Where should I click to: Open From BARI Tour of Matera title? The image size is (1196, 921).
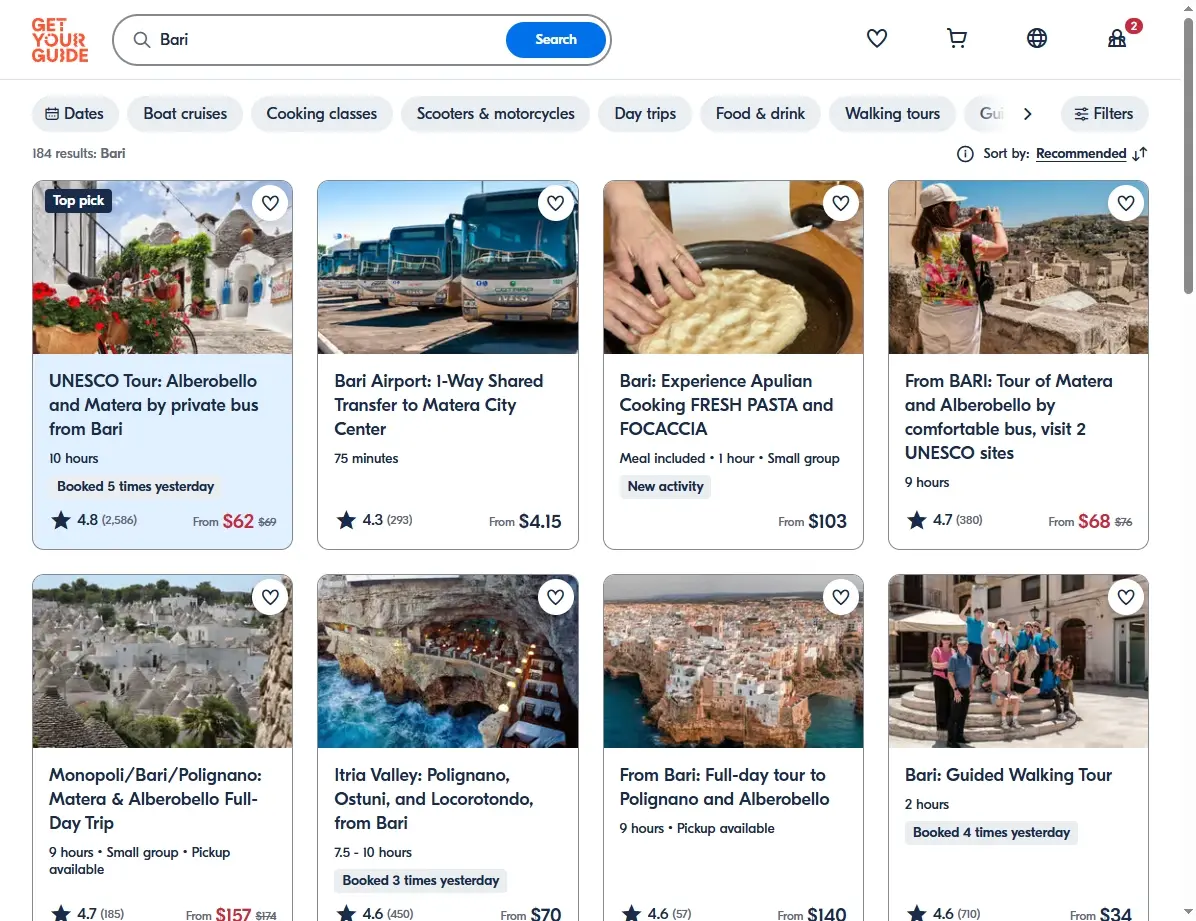[1008, 417]
